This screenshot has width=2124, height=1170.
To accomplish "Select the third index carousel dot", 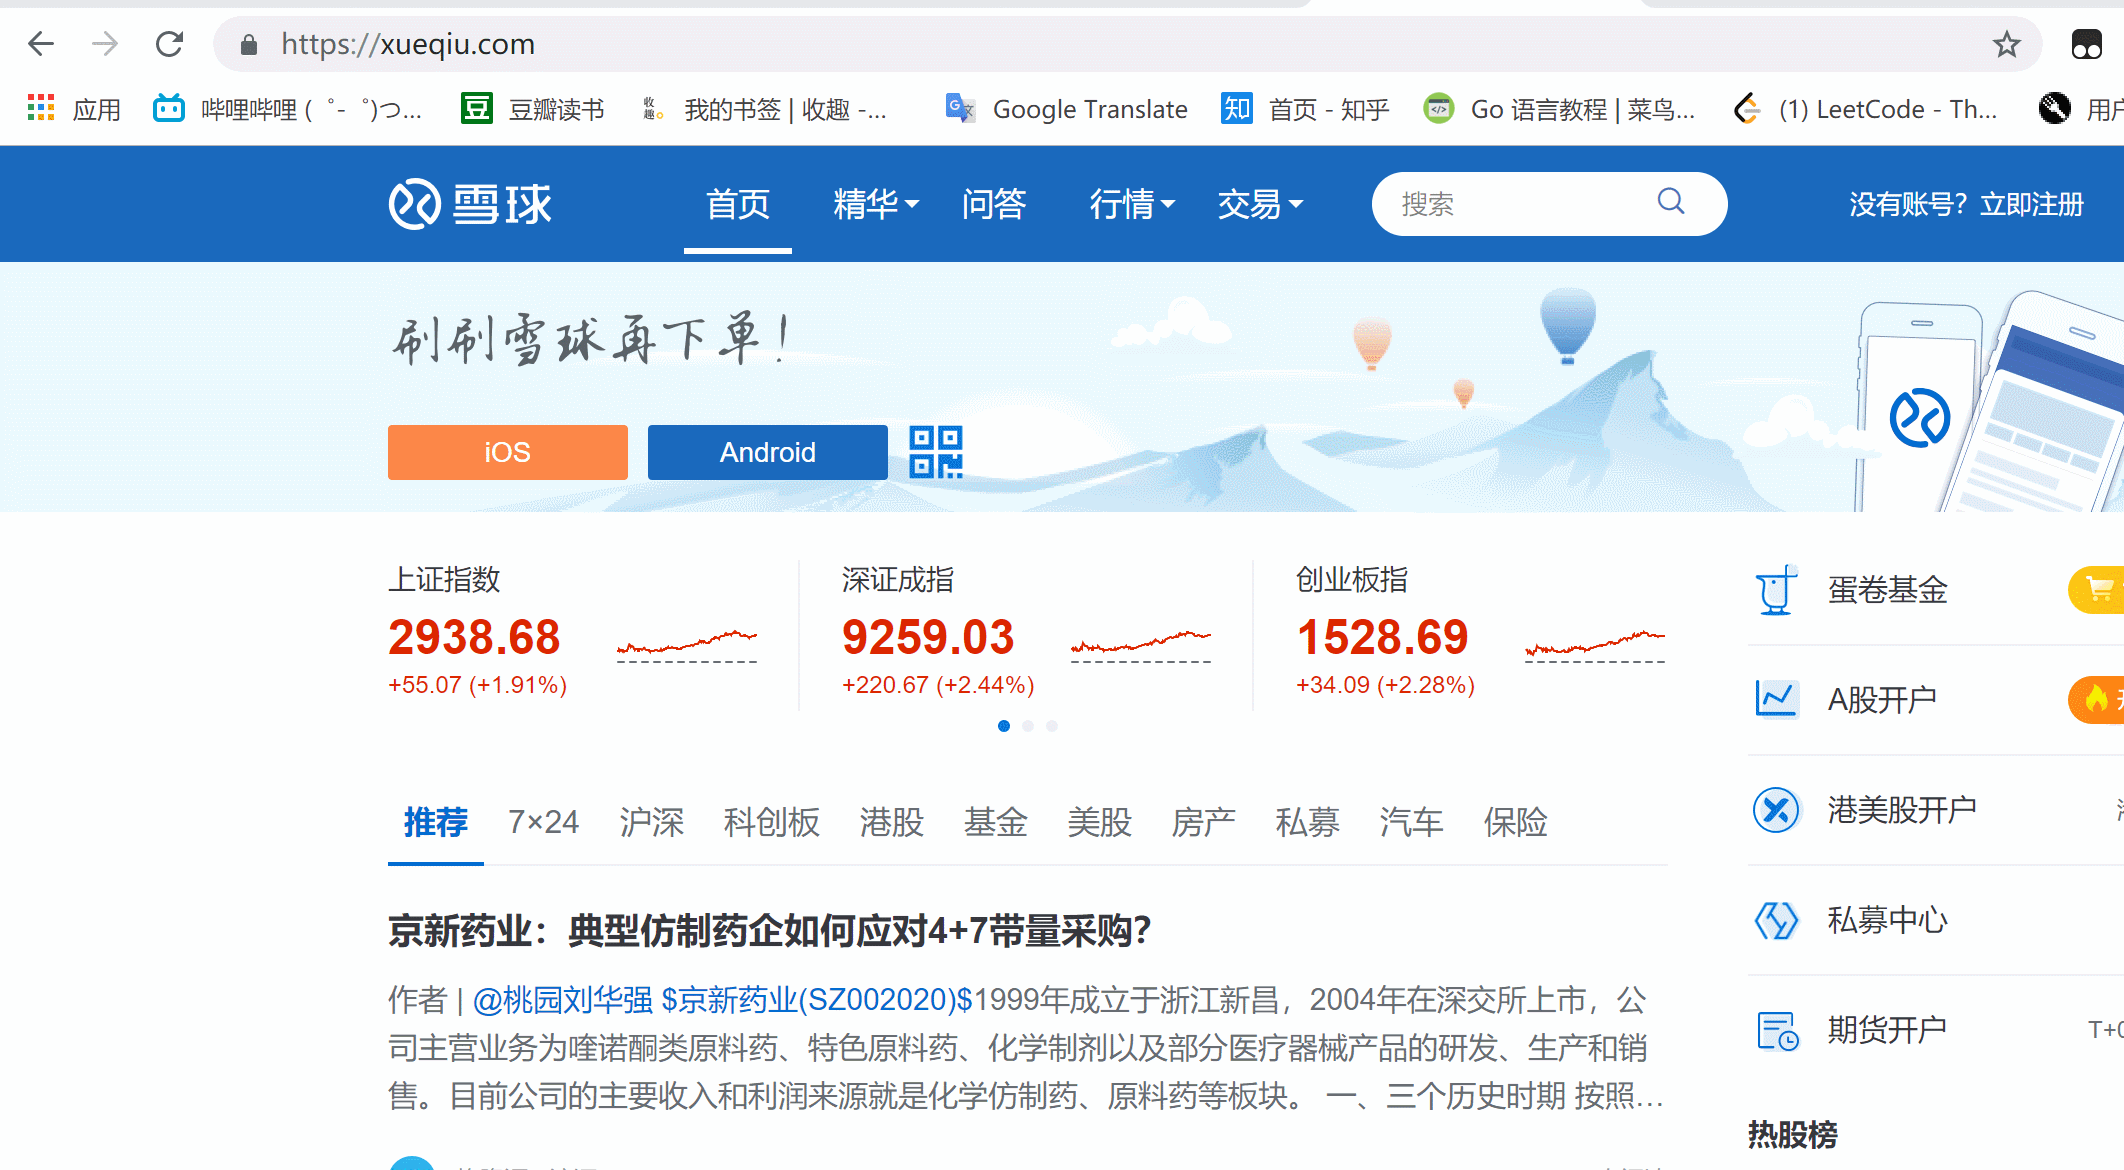I will click(x=1052, y=726).
